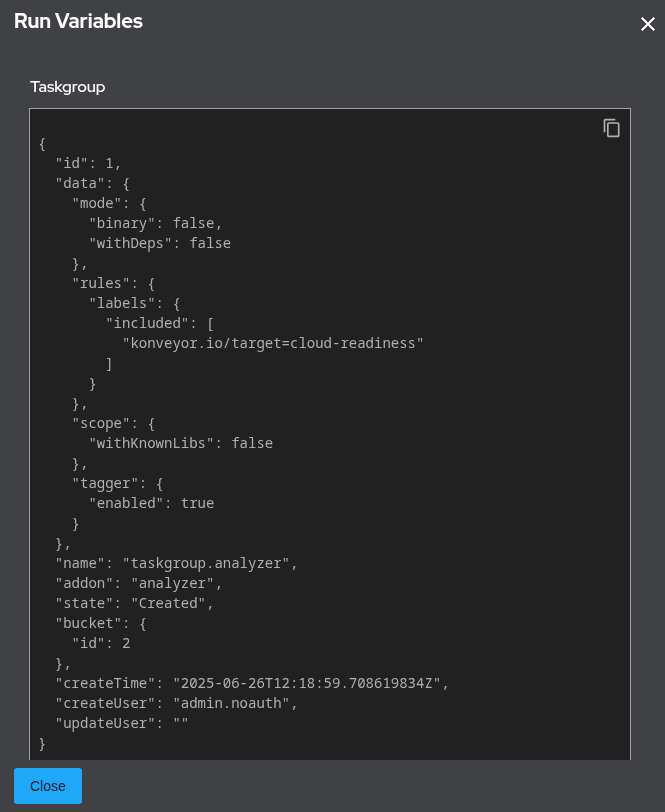This screenshot has width=665, height=812.
Task: Close the Run Variables dialog with X
Action: point(647,24)
